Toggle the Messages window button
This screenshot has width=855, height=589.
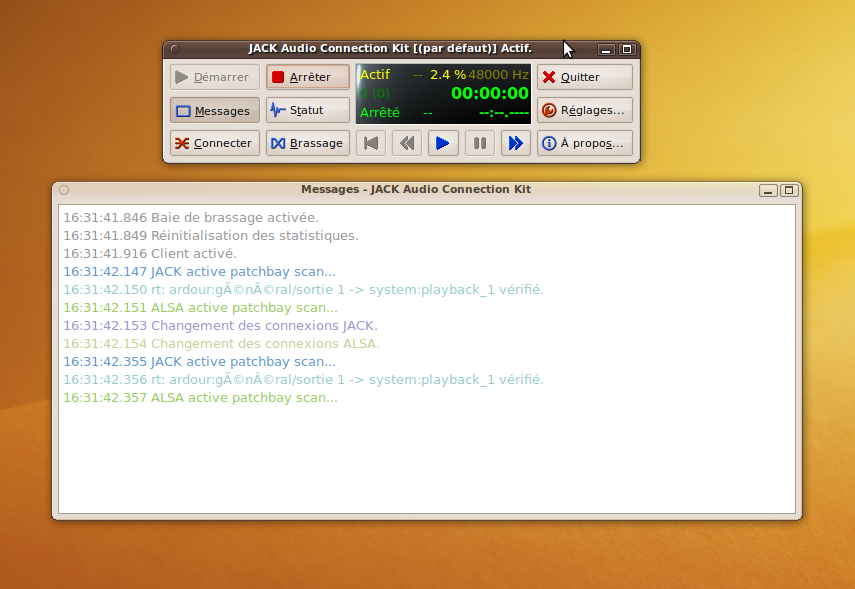[215, 110]
